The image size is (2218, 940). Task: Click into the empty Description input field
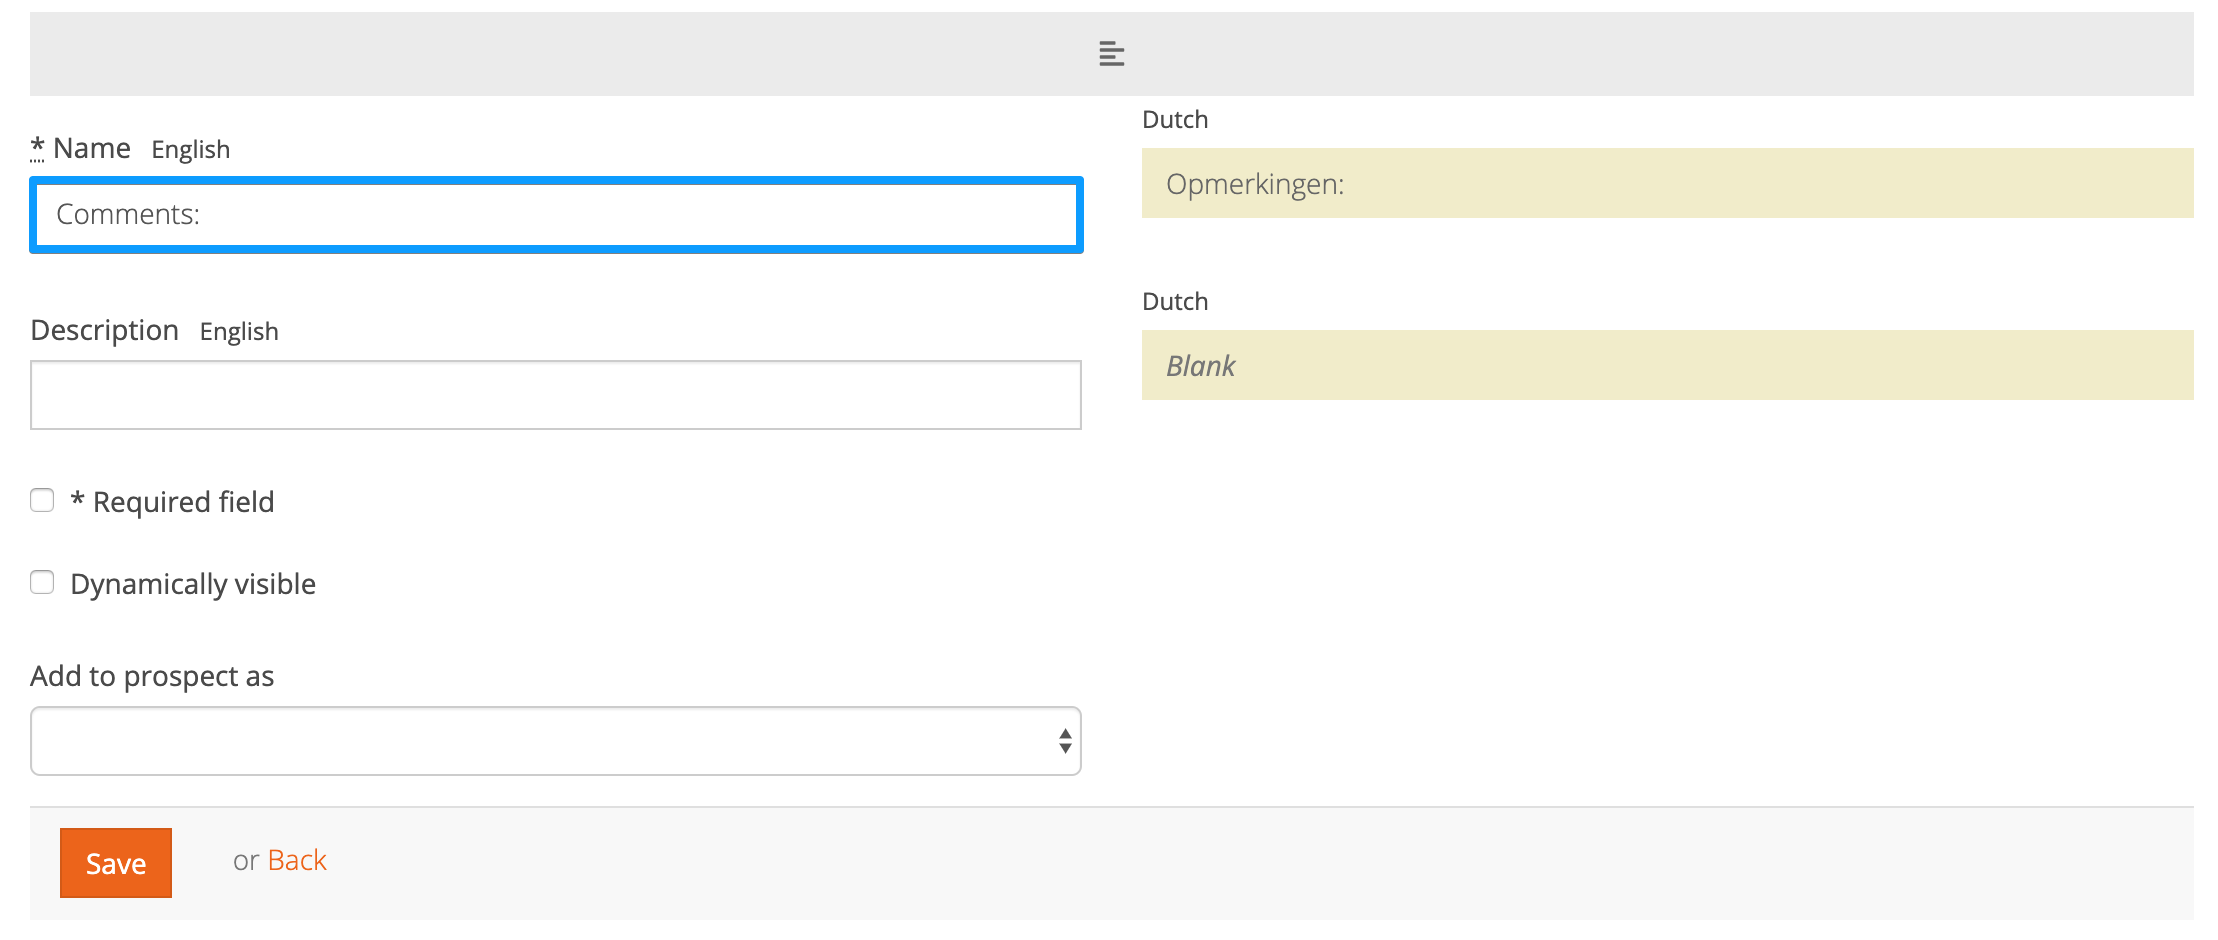555,395
